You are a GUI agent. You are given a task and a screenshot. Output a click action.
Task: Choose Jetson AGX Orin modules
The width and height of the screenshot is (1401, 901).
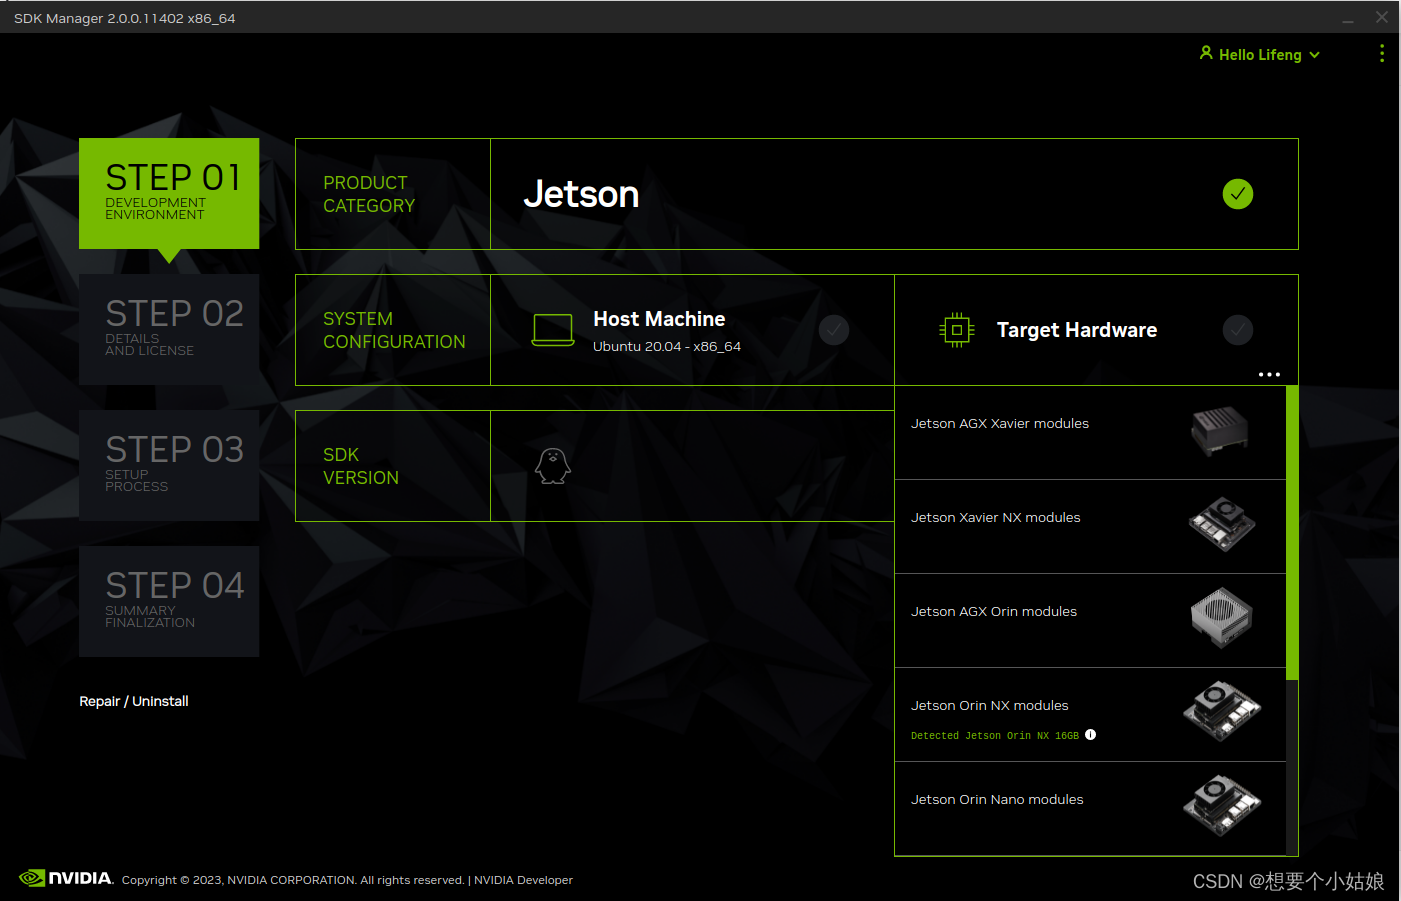[x=1090, y=621]
